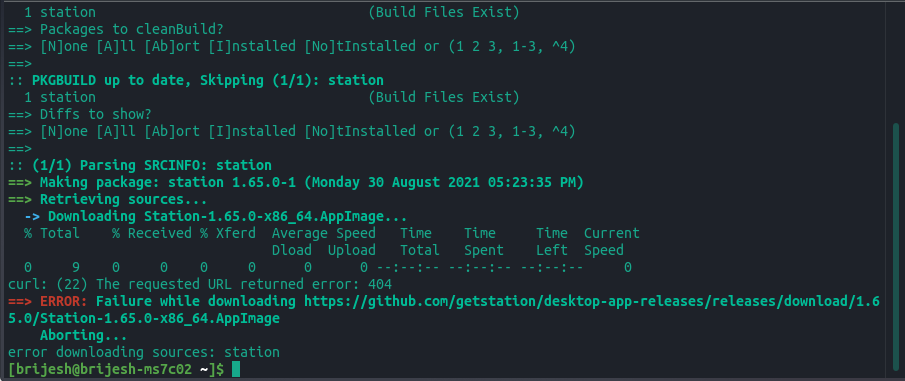Click the blue arrow before Downloading

(32, 217)
